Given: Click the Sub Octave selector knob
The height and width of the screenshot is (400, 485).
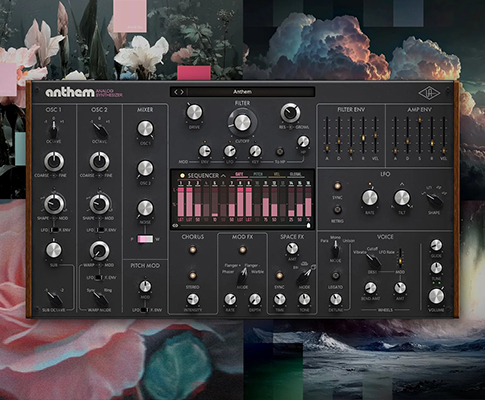Looking at the screenshot, I should coord(55,298).
